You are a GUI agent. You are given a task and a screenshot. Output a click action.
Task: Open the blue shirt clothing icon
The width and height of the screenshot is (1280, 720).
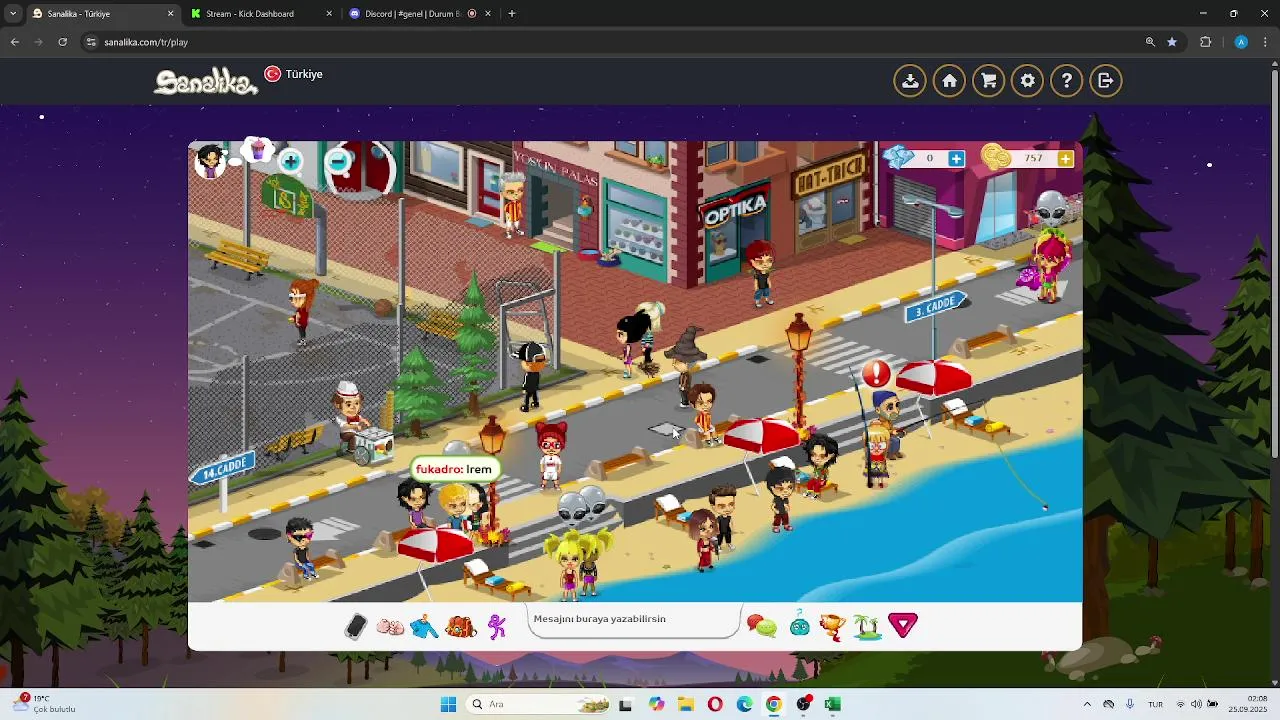click(x=424, y=627)
